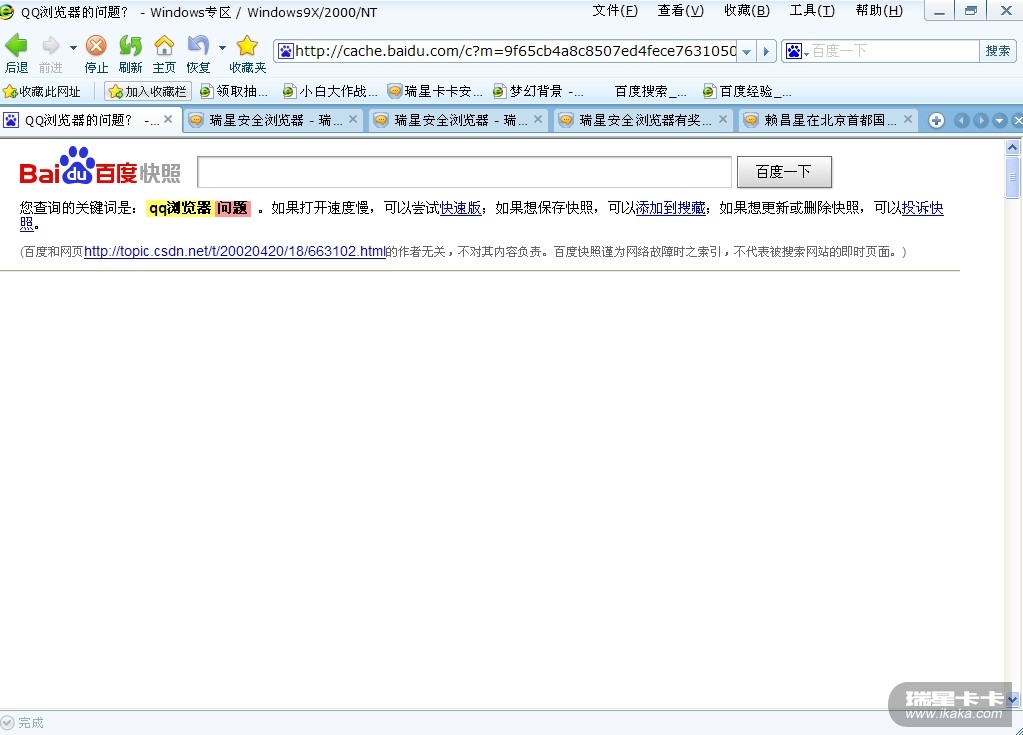Click the vertical scrollbar thumb
1023x735 pixels.
pyautogui.click(x=1013, y=177)
